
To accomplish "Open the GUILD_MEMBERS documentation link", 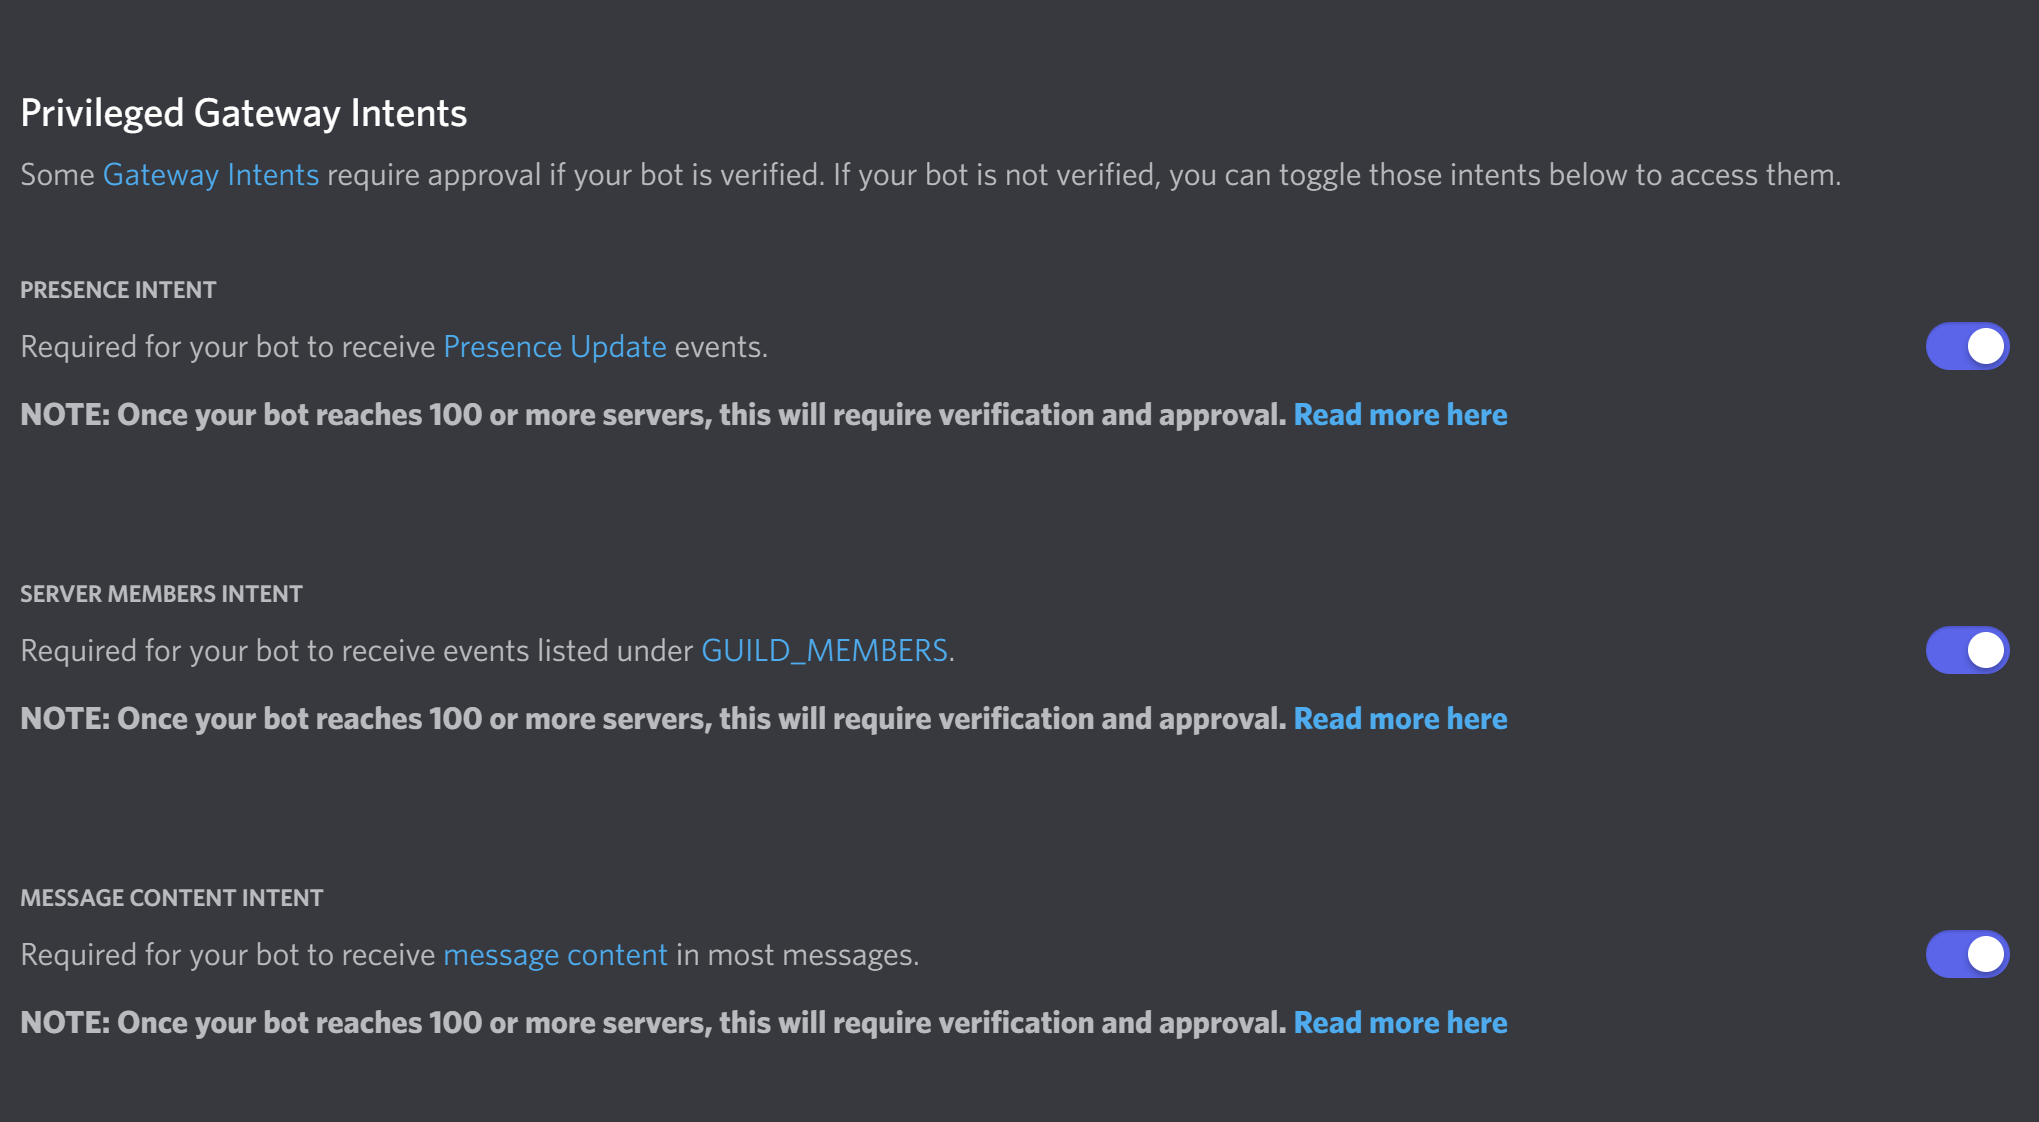I will (825, 651).
